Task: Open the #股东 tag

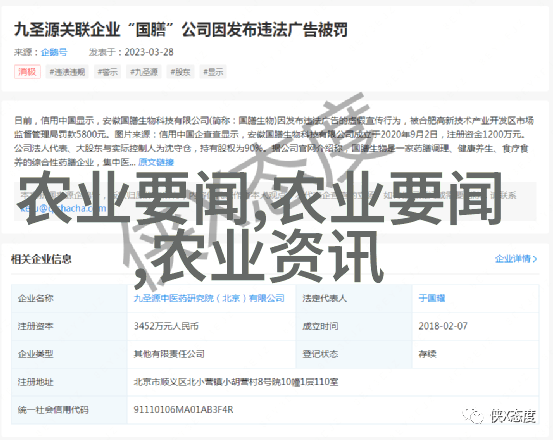Action: (180, 72)
